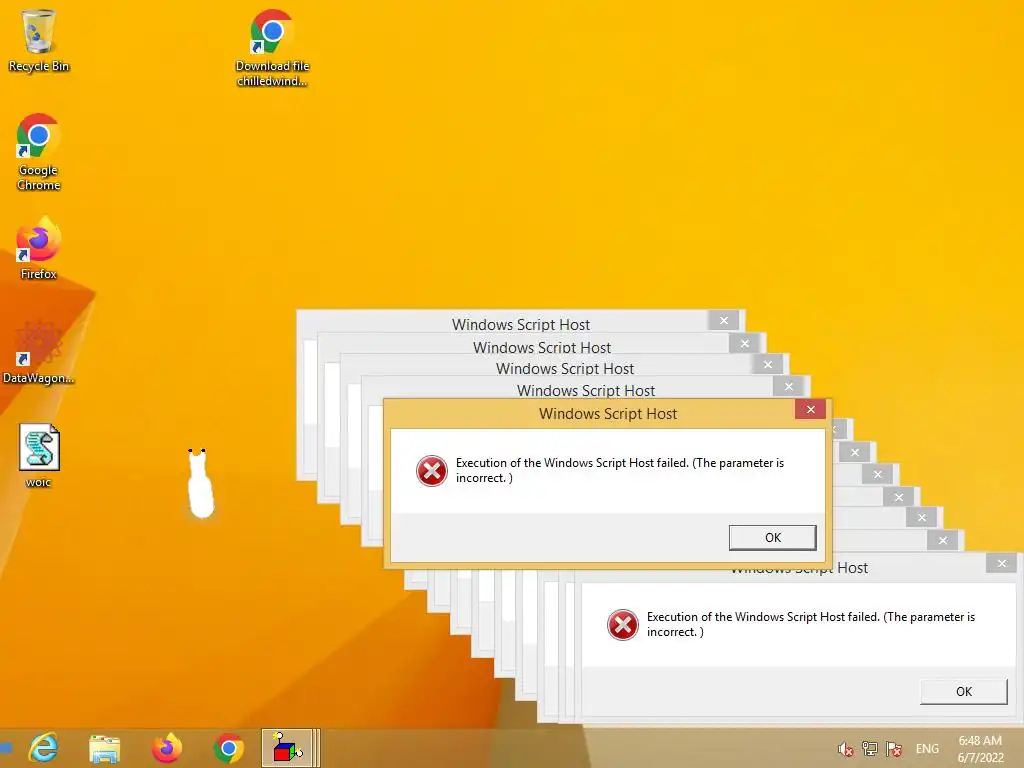Click the muted speaker tray icon
This screenshot has width=1024, height=768.
click(x=846, y=749)
